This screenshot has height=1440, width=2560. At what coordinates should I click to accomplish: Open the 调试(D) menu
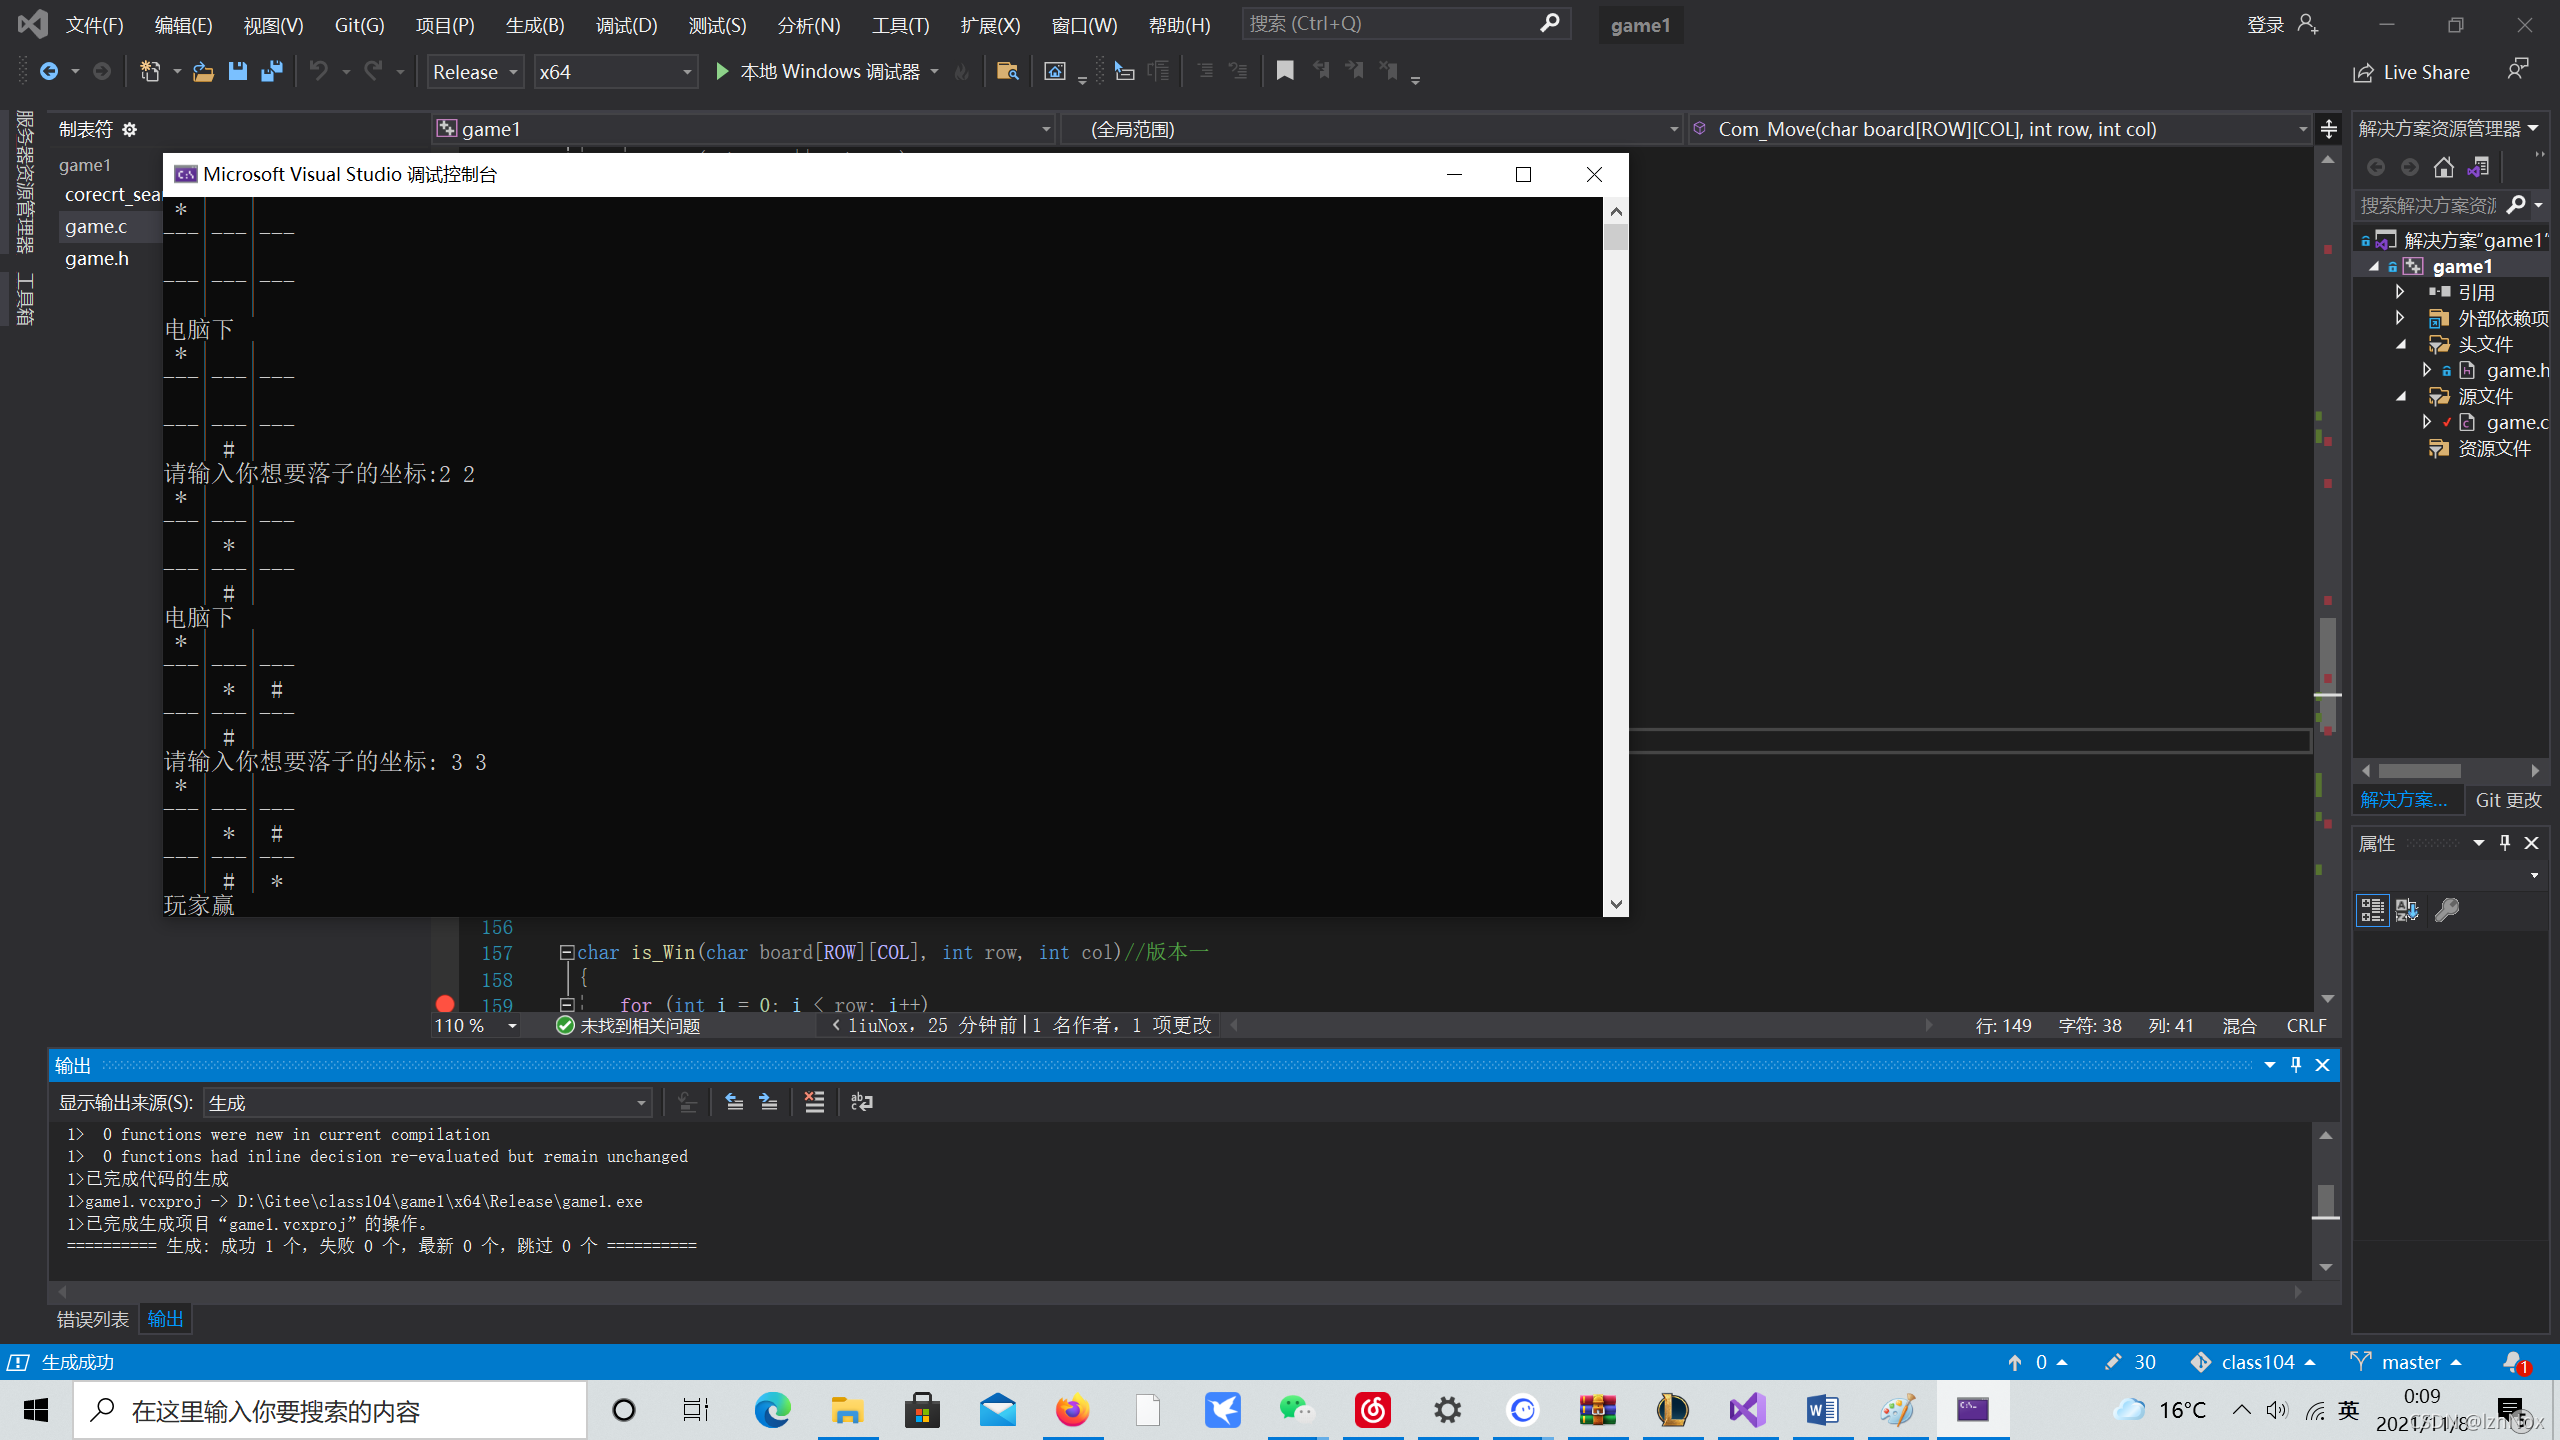(626, 25)
